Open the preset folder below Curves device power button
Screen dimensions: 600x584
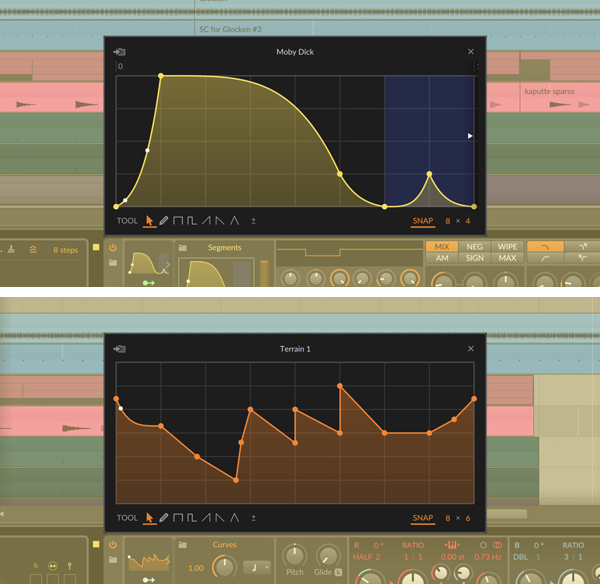point(113,560)
